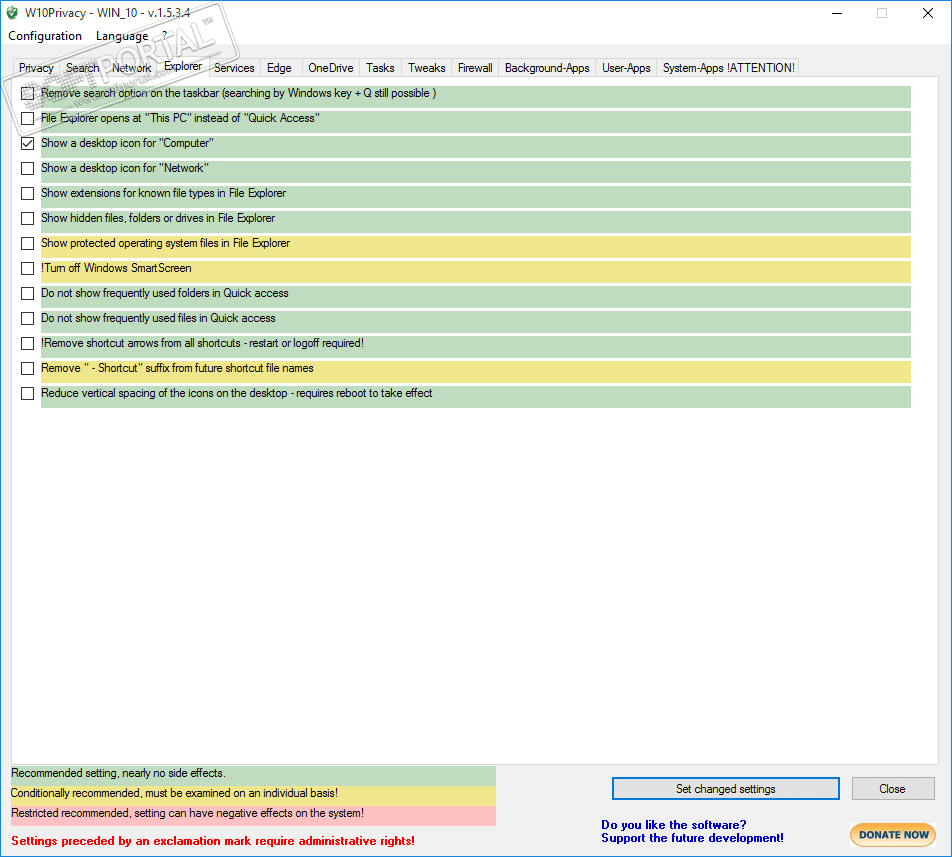This screenshot has width=952, height=857.
Task: Click the red administrative rights notice text
Action: click(x=213, y=841)
